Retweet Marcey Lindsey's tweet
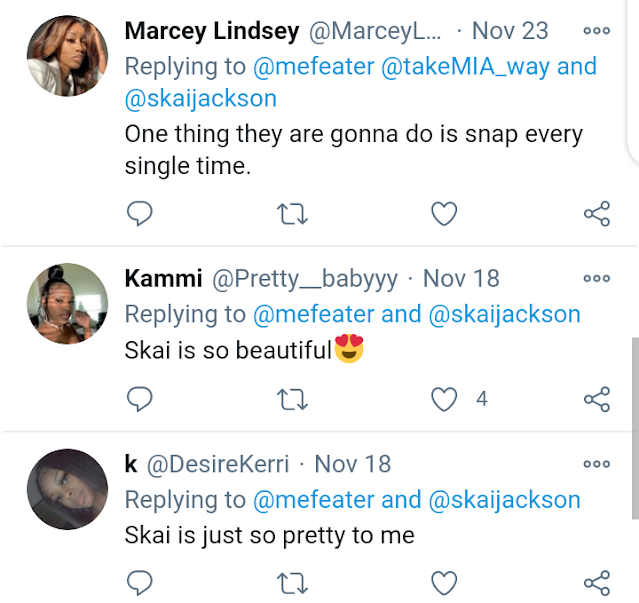Image resolution: width=639 pixels, height=603 pixels. coord(290,213)
